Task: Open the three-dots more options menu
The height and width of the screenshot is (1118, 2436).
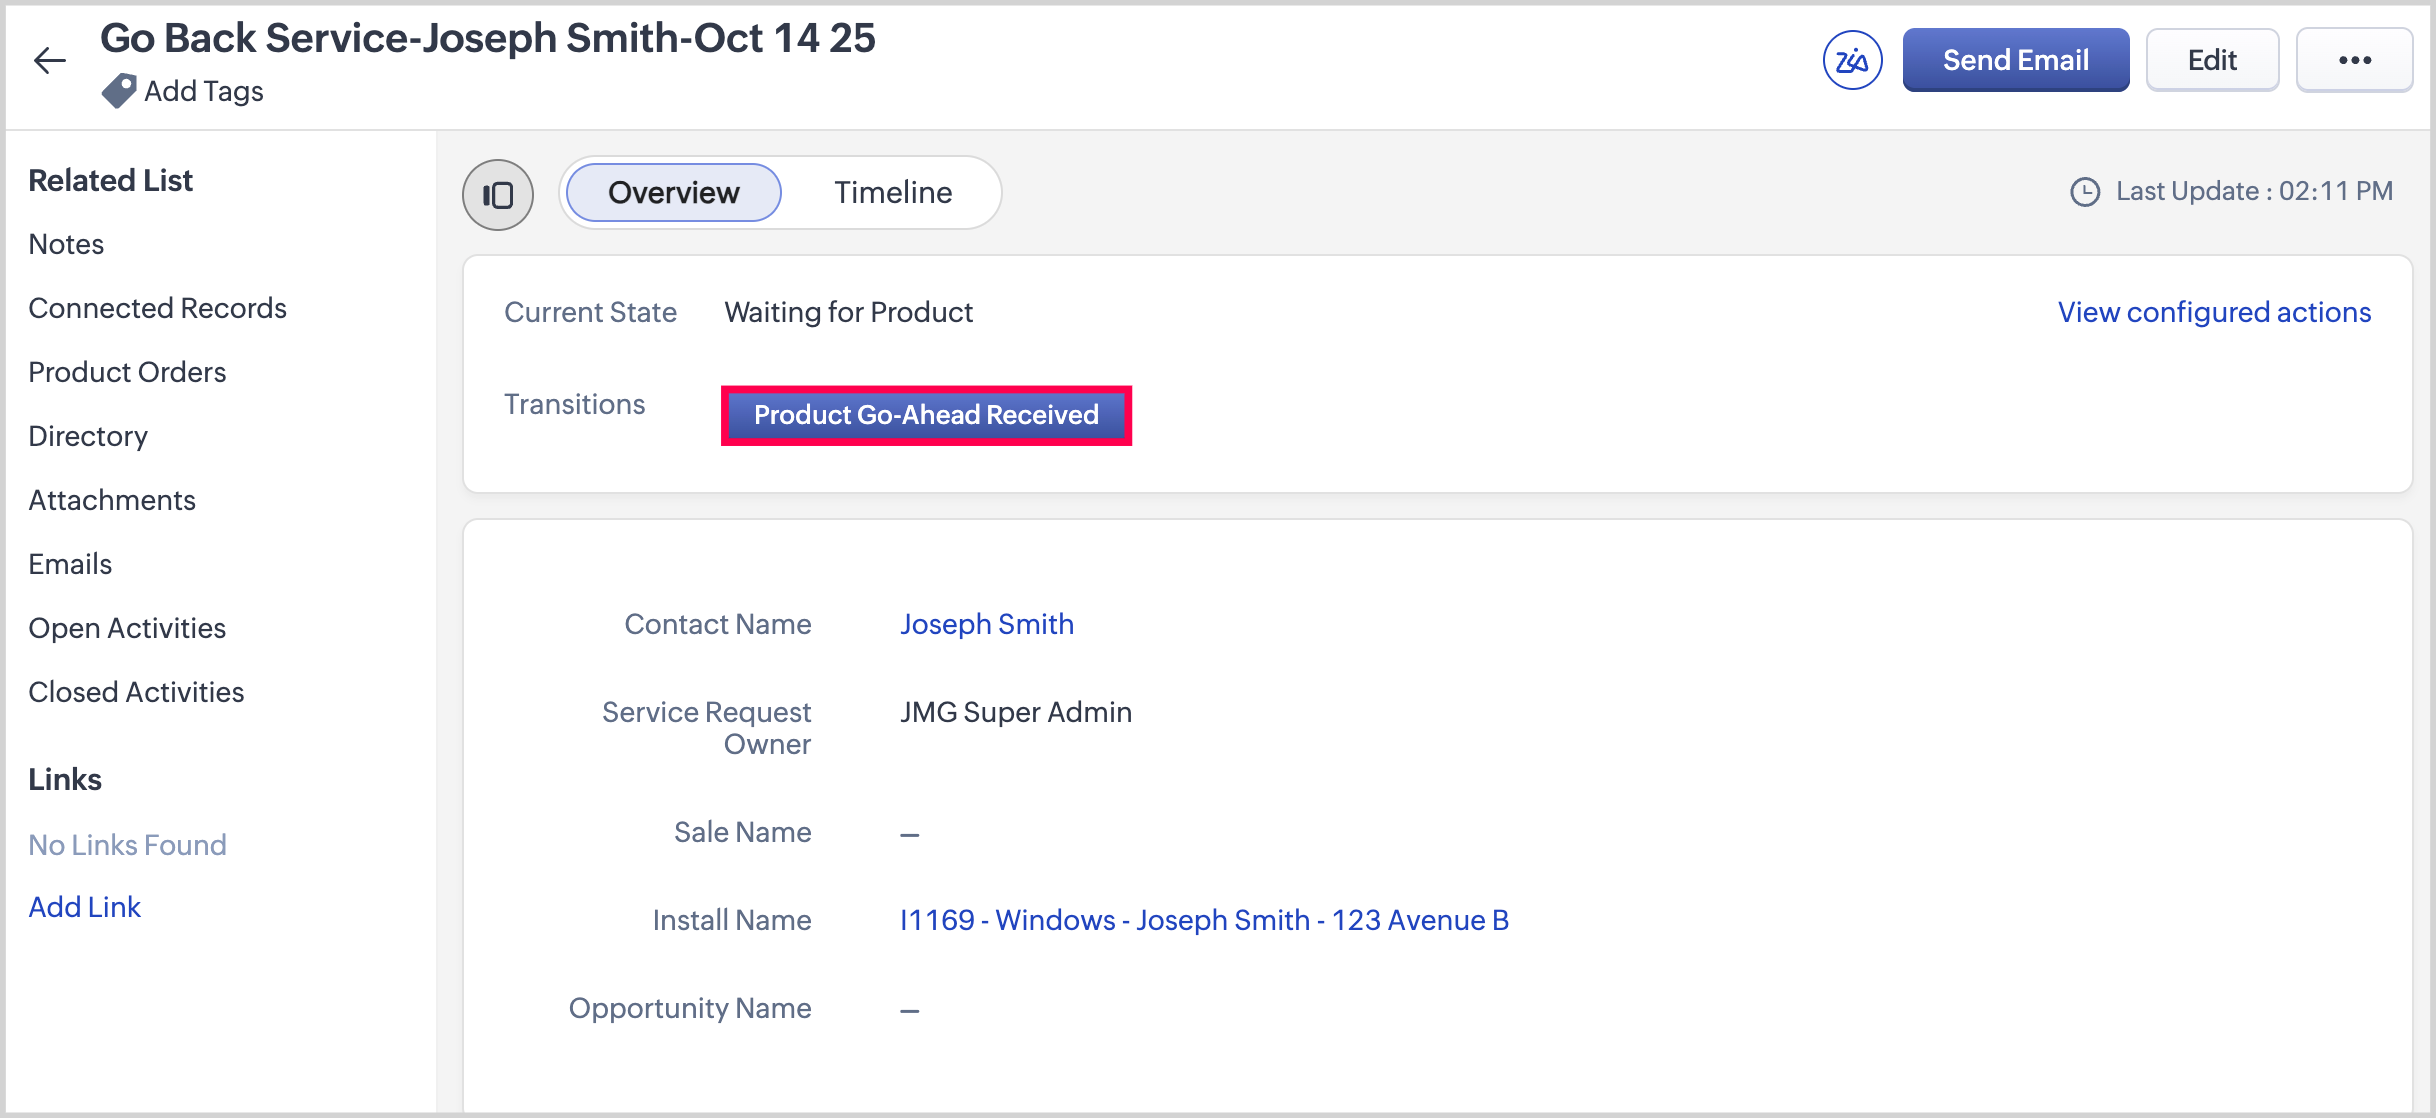Action: coord(2354,61)
